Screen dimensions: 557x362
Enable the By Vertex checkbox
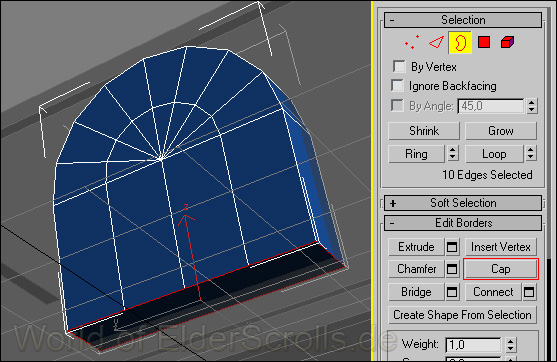(x=399, y=66)
